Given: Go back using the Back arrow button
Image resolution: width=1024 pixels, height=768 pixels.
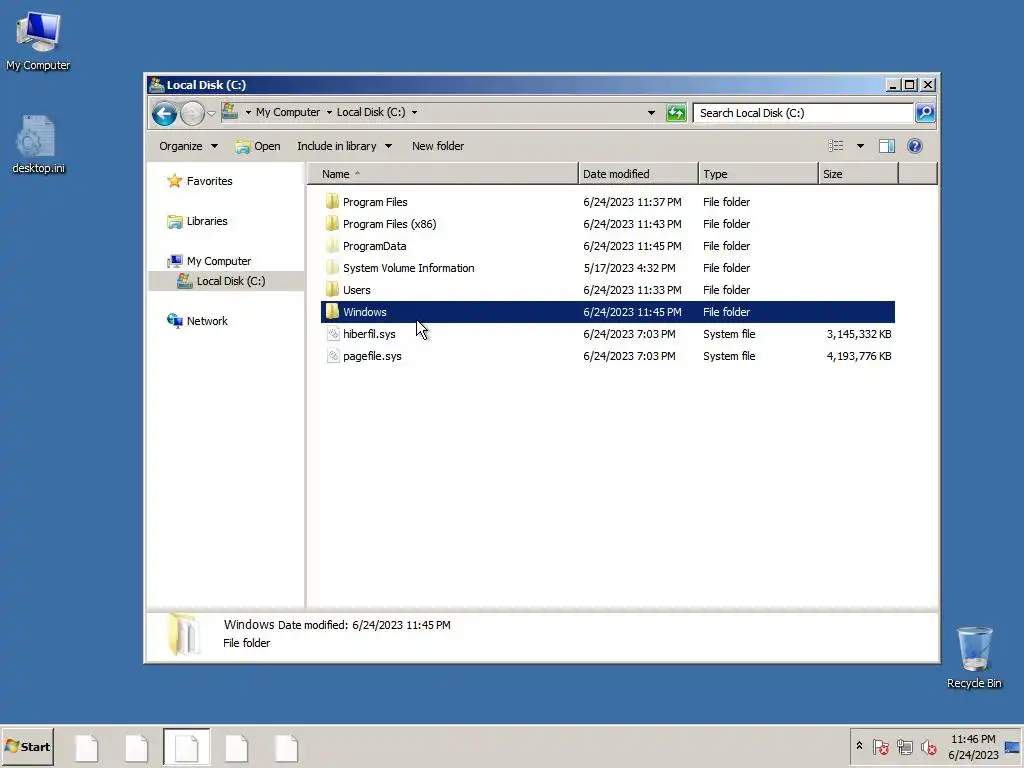Looking at the screenshot, I should (164, 114).
